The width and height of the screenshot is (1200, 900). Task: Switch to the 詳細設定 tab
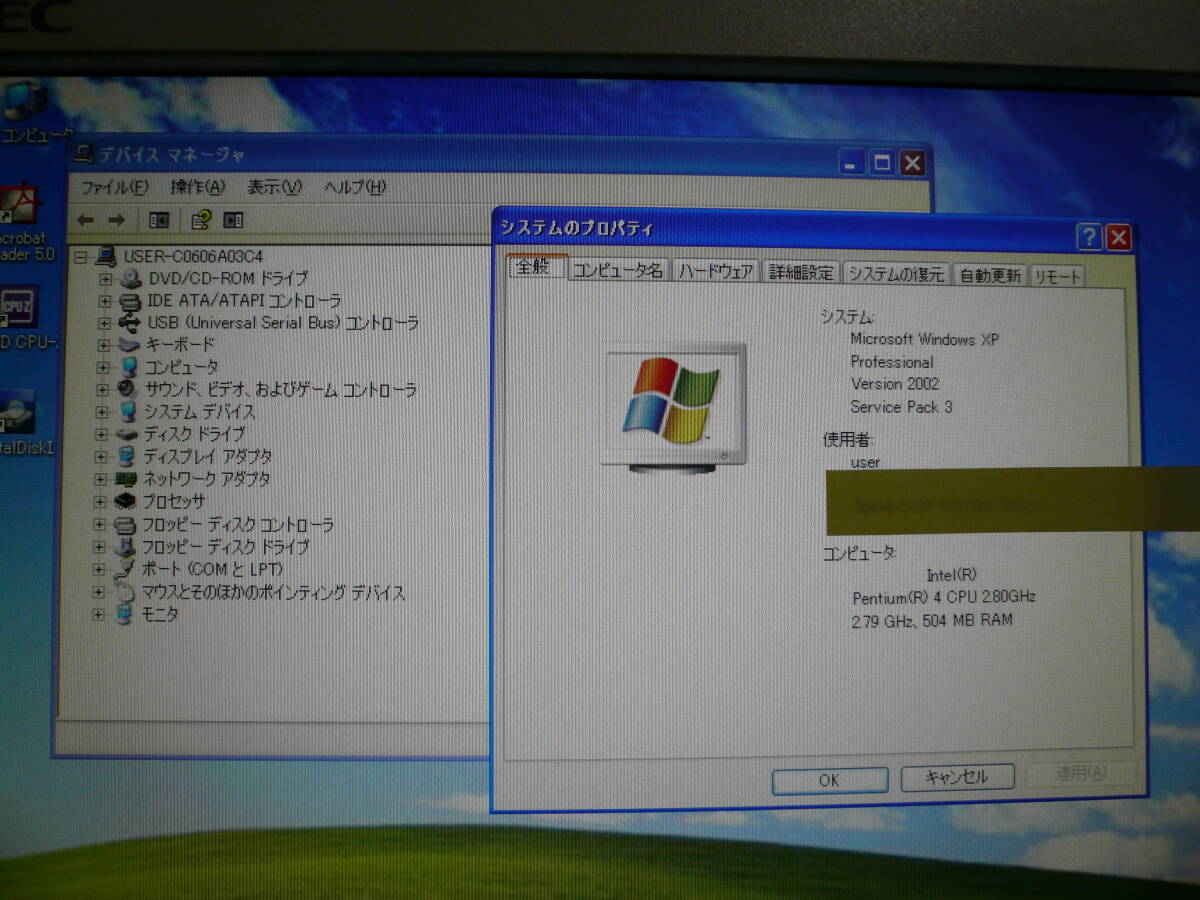click(x=802, y=273)
